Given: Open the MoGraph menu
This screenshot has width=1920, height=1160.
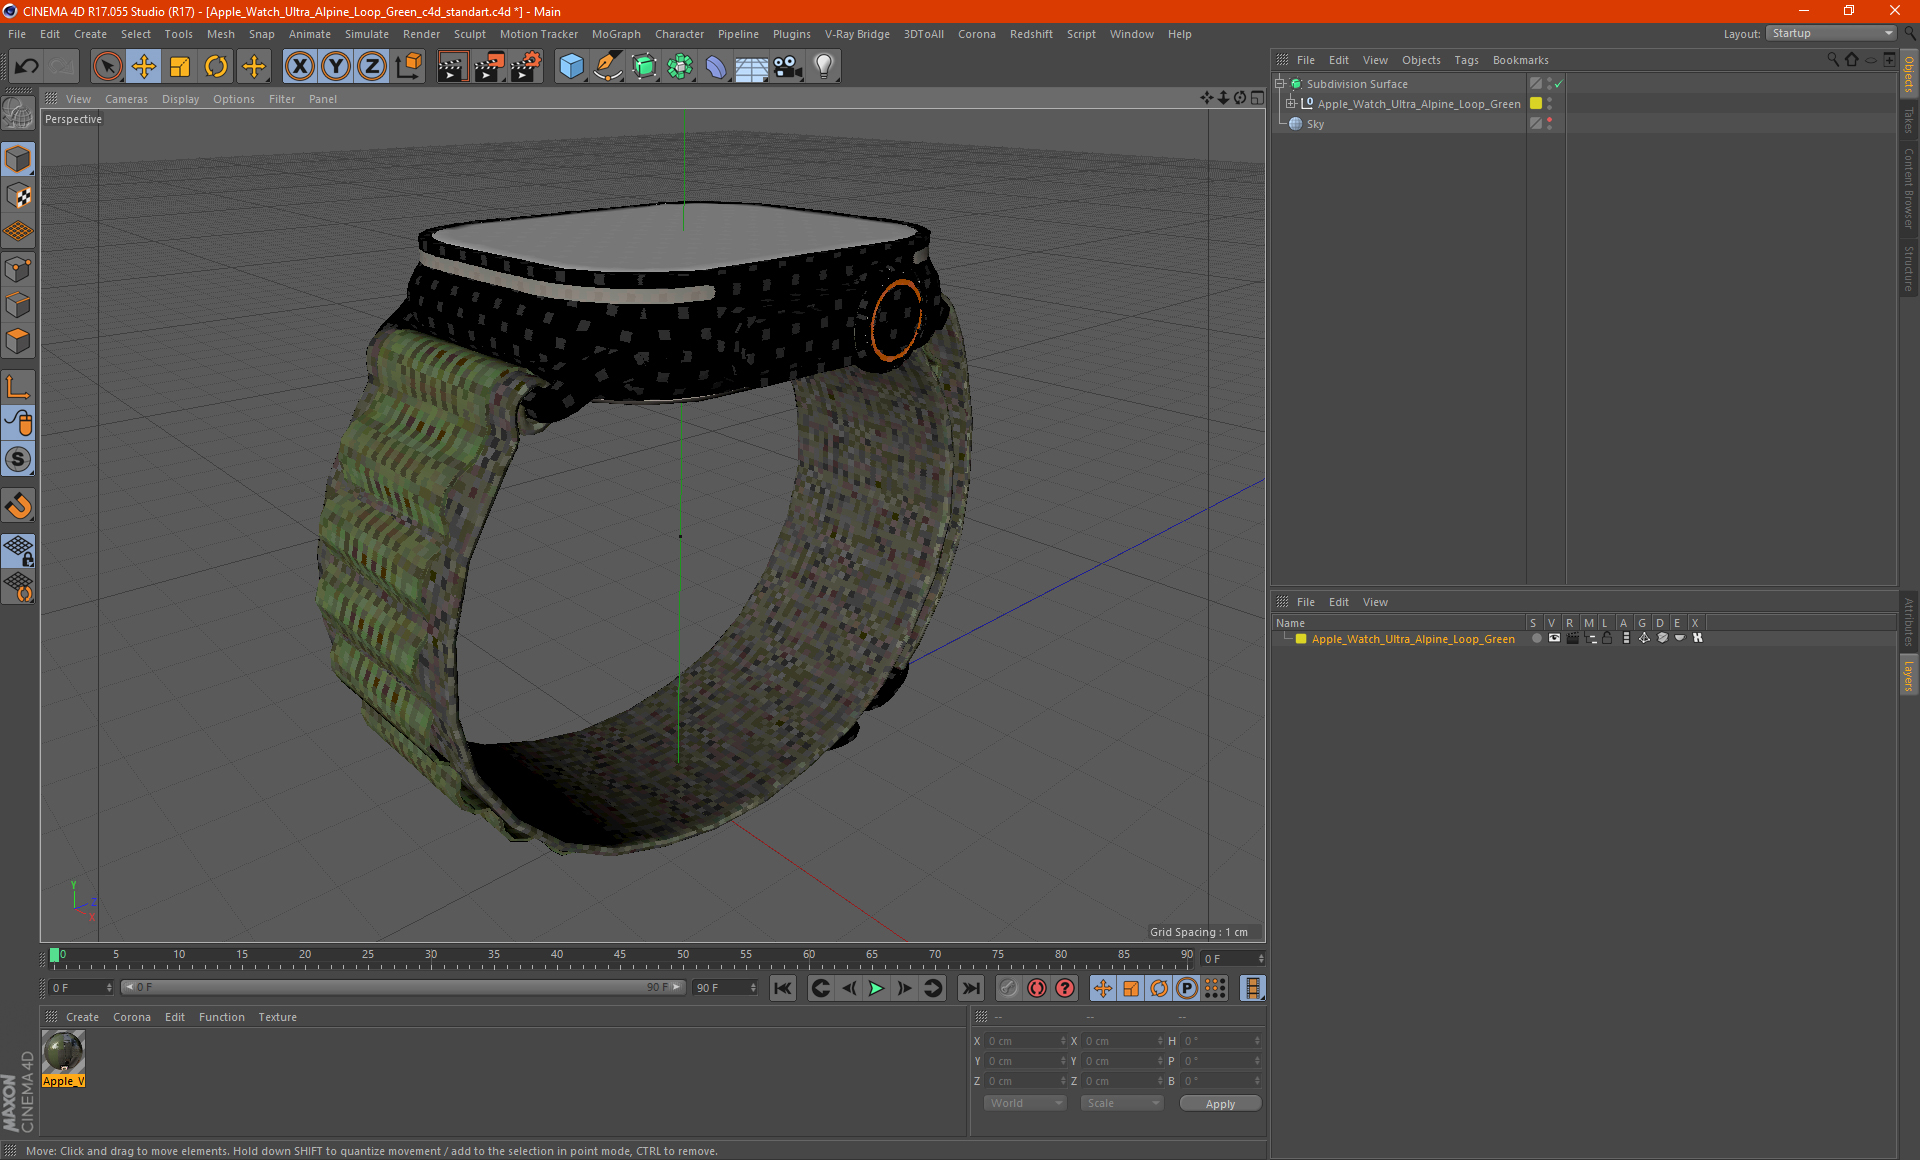Looking at the screenshot, I should [x=616, y=34].
